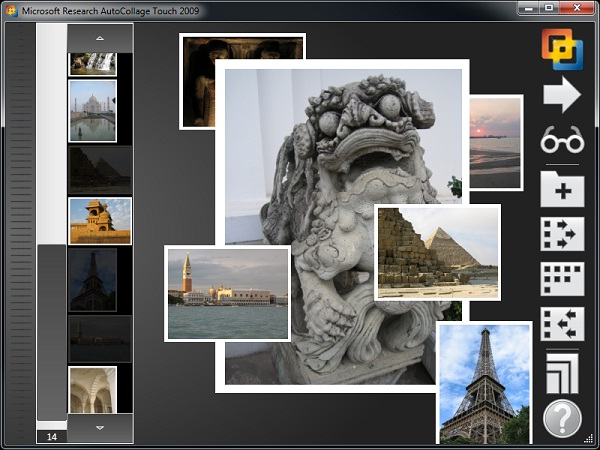Click the gather-images icon with inward arrows
Image resolution: width=600 pixels, height=450 pixels.
point(562,325)
